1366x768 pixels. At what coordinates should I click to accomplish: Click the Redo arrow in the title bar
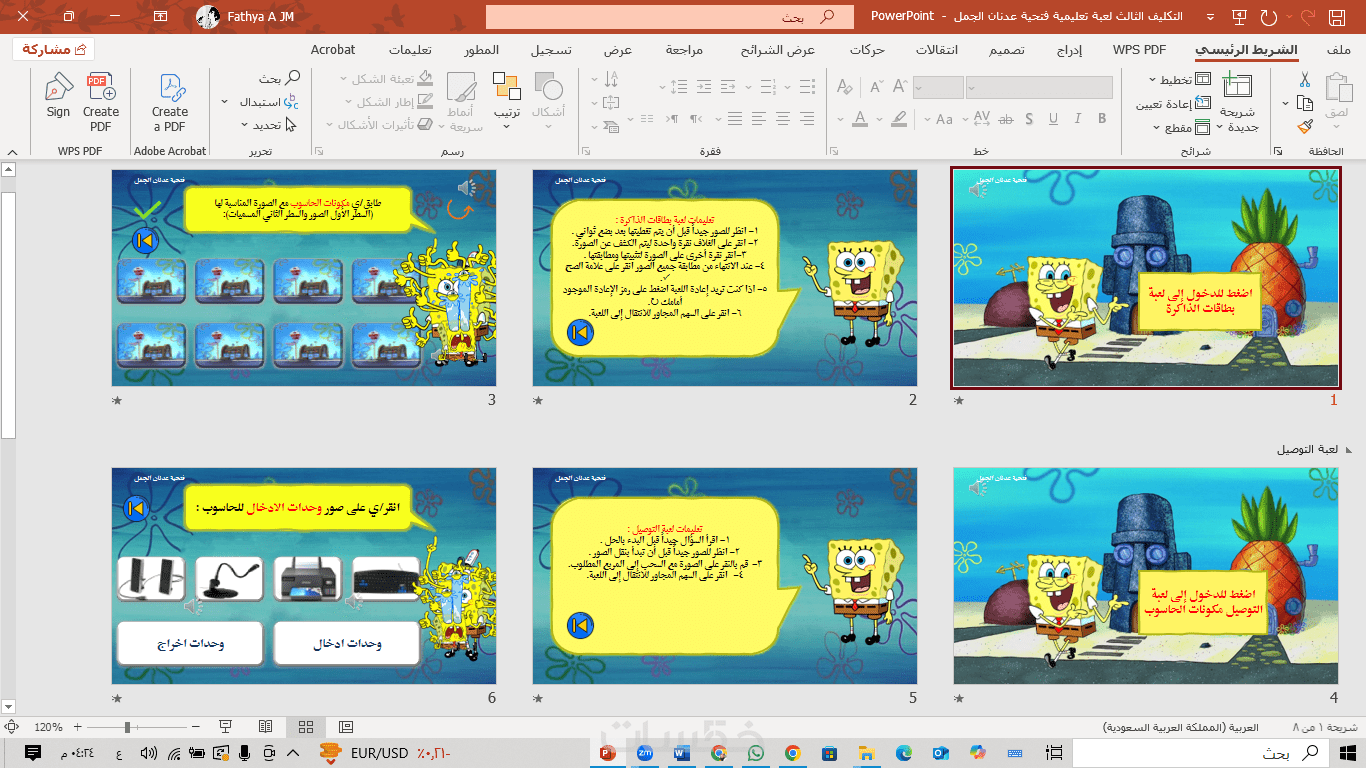click(x=1269, y=17)
